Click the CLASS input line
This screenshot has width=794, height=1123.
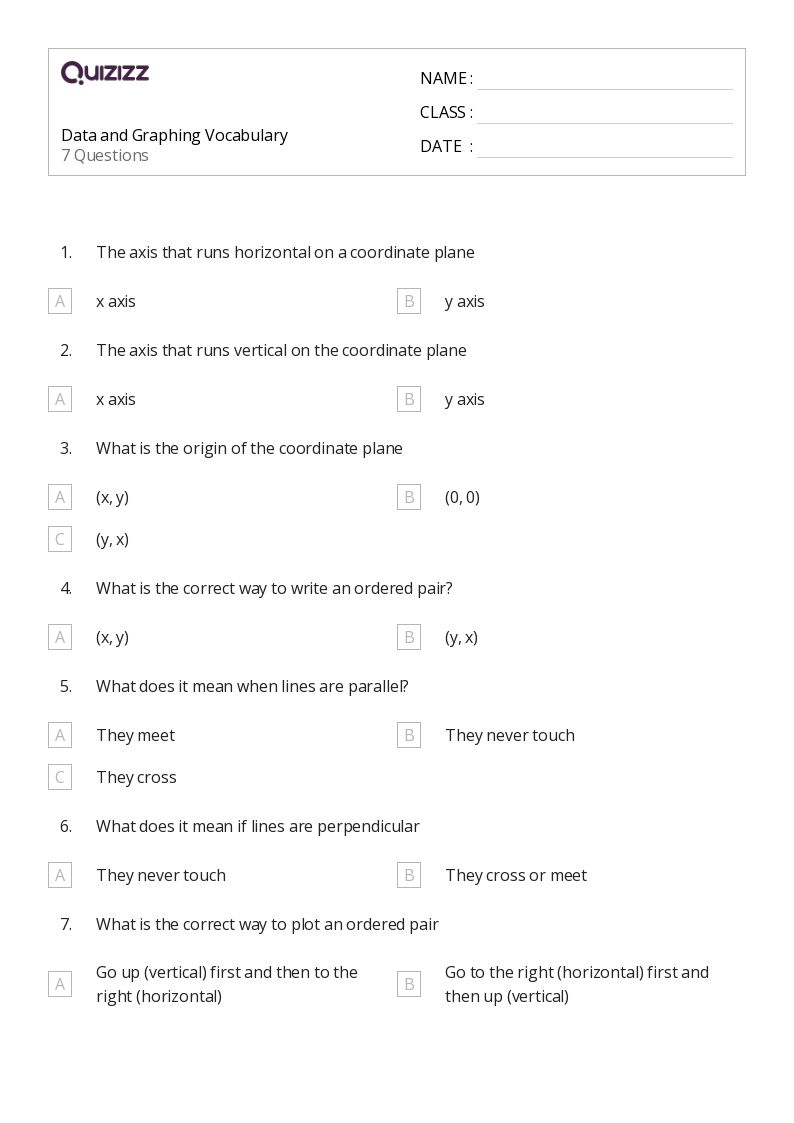(604, 113)
